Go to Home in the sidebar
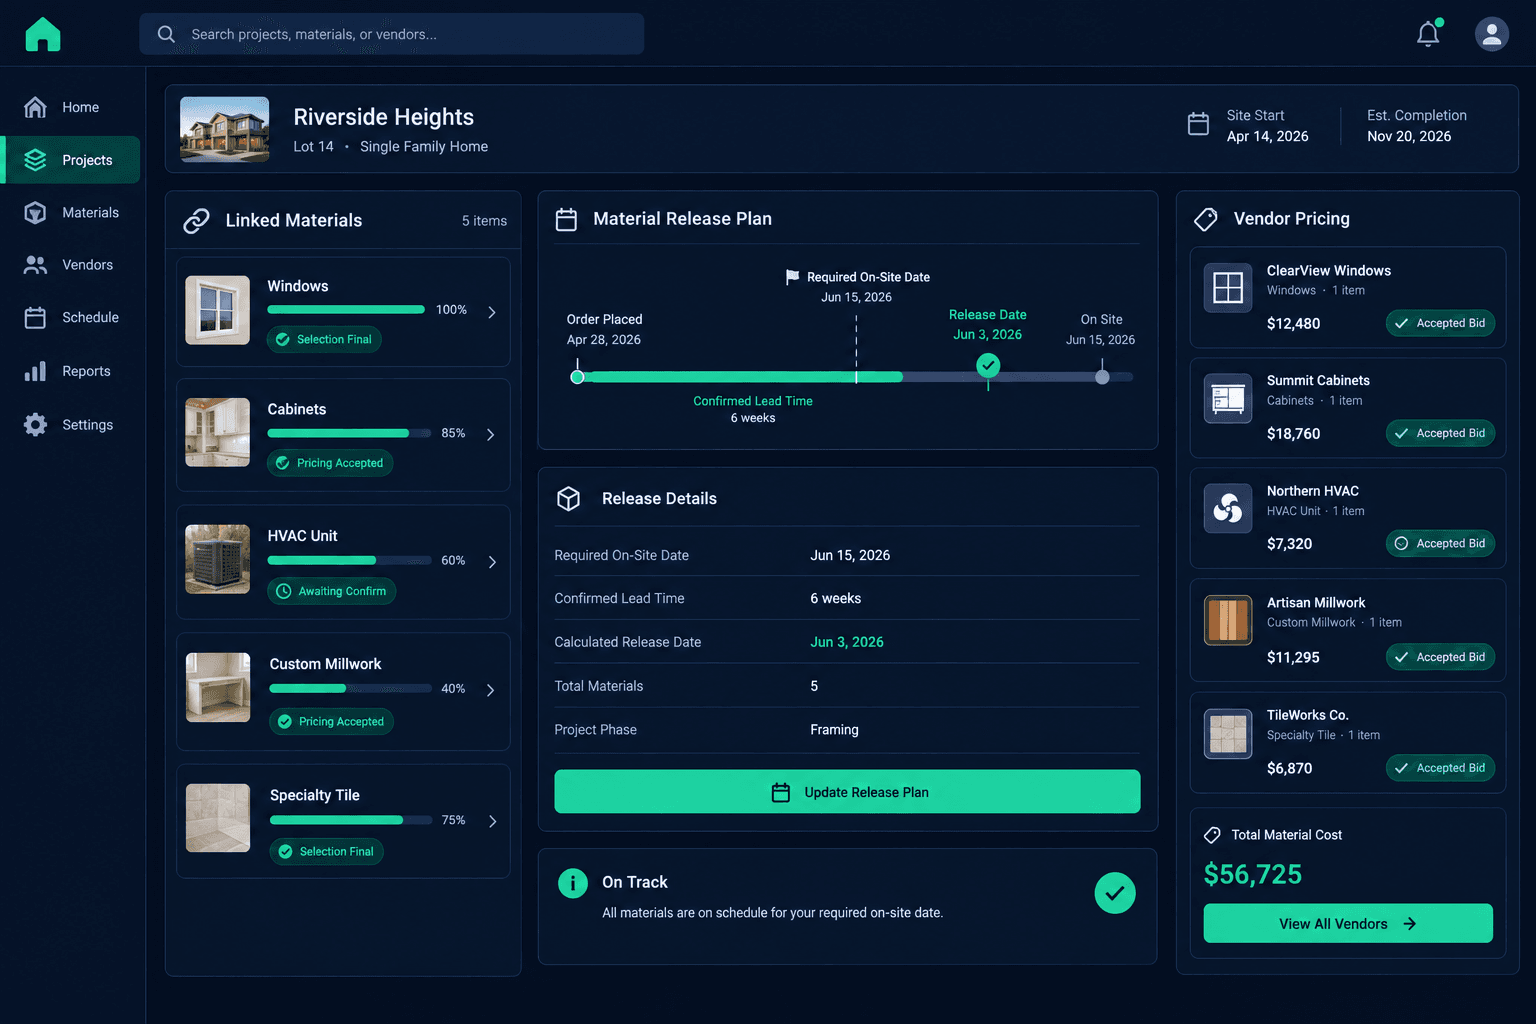Image resolution: width=1536 pixels, height=1024 pixels. pos(72,107)
